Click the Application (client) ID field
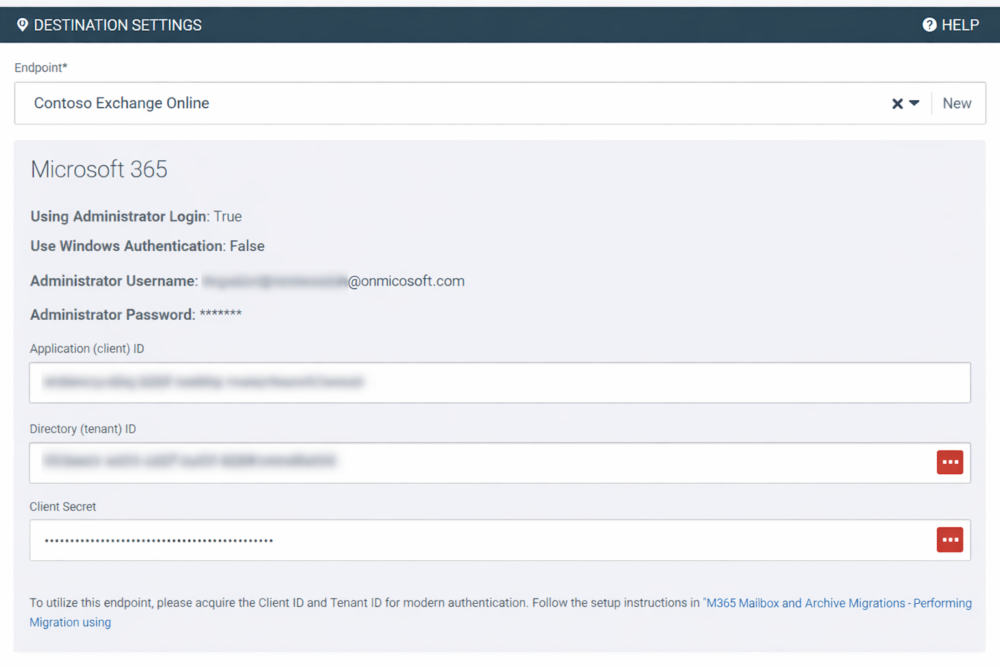The height and width of the screenshot is (667, 1000). coord(500,382)
